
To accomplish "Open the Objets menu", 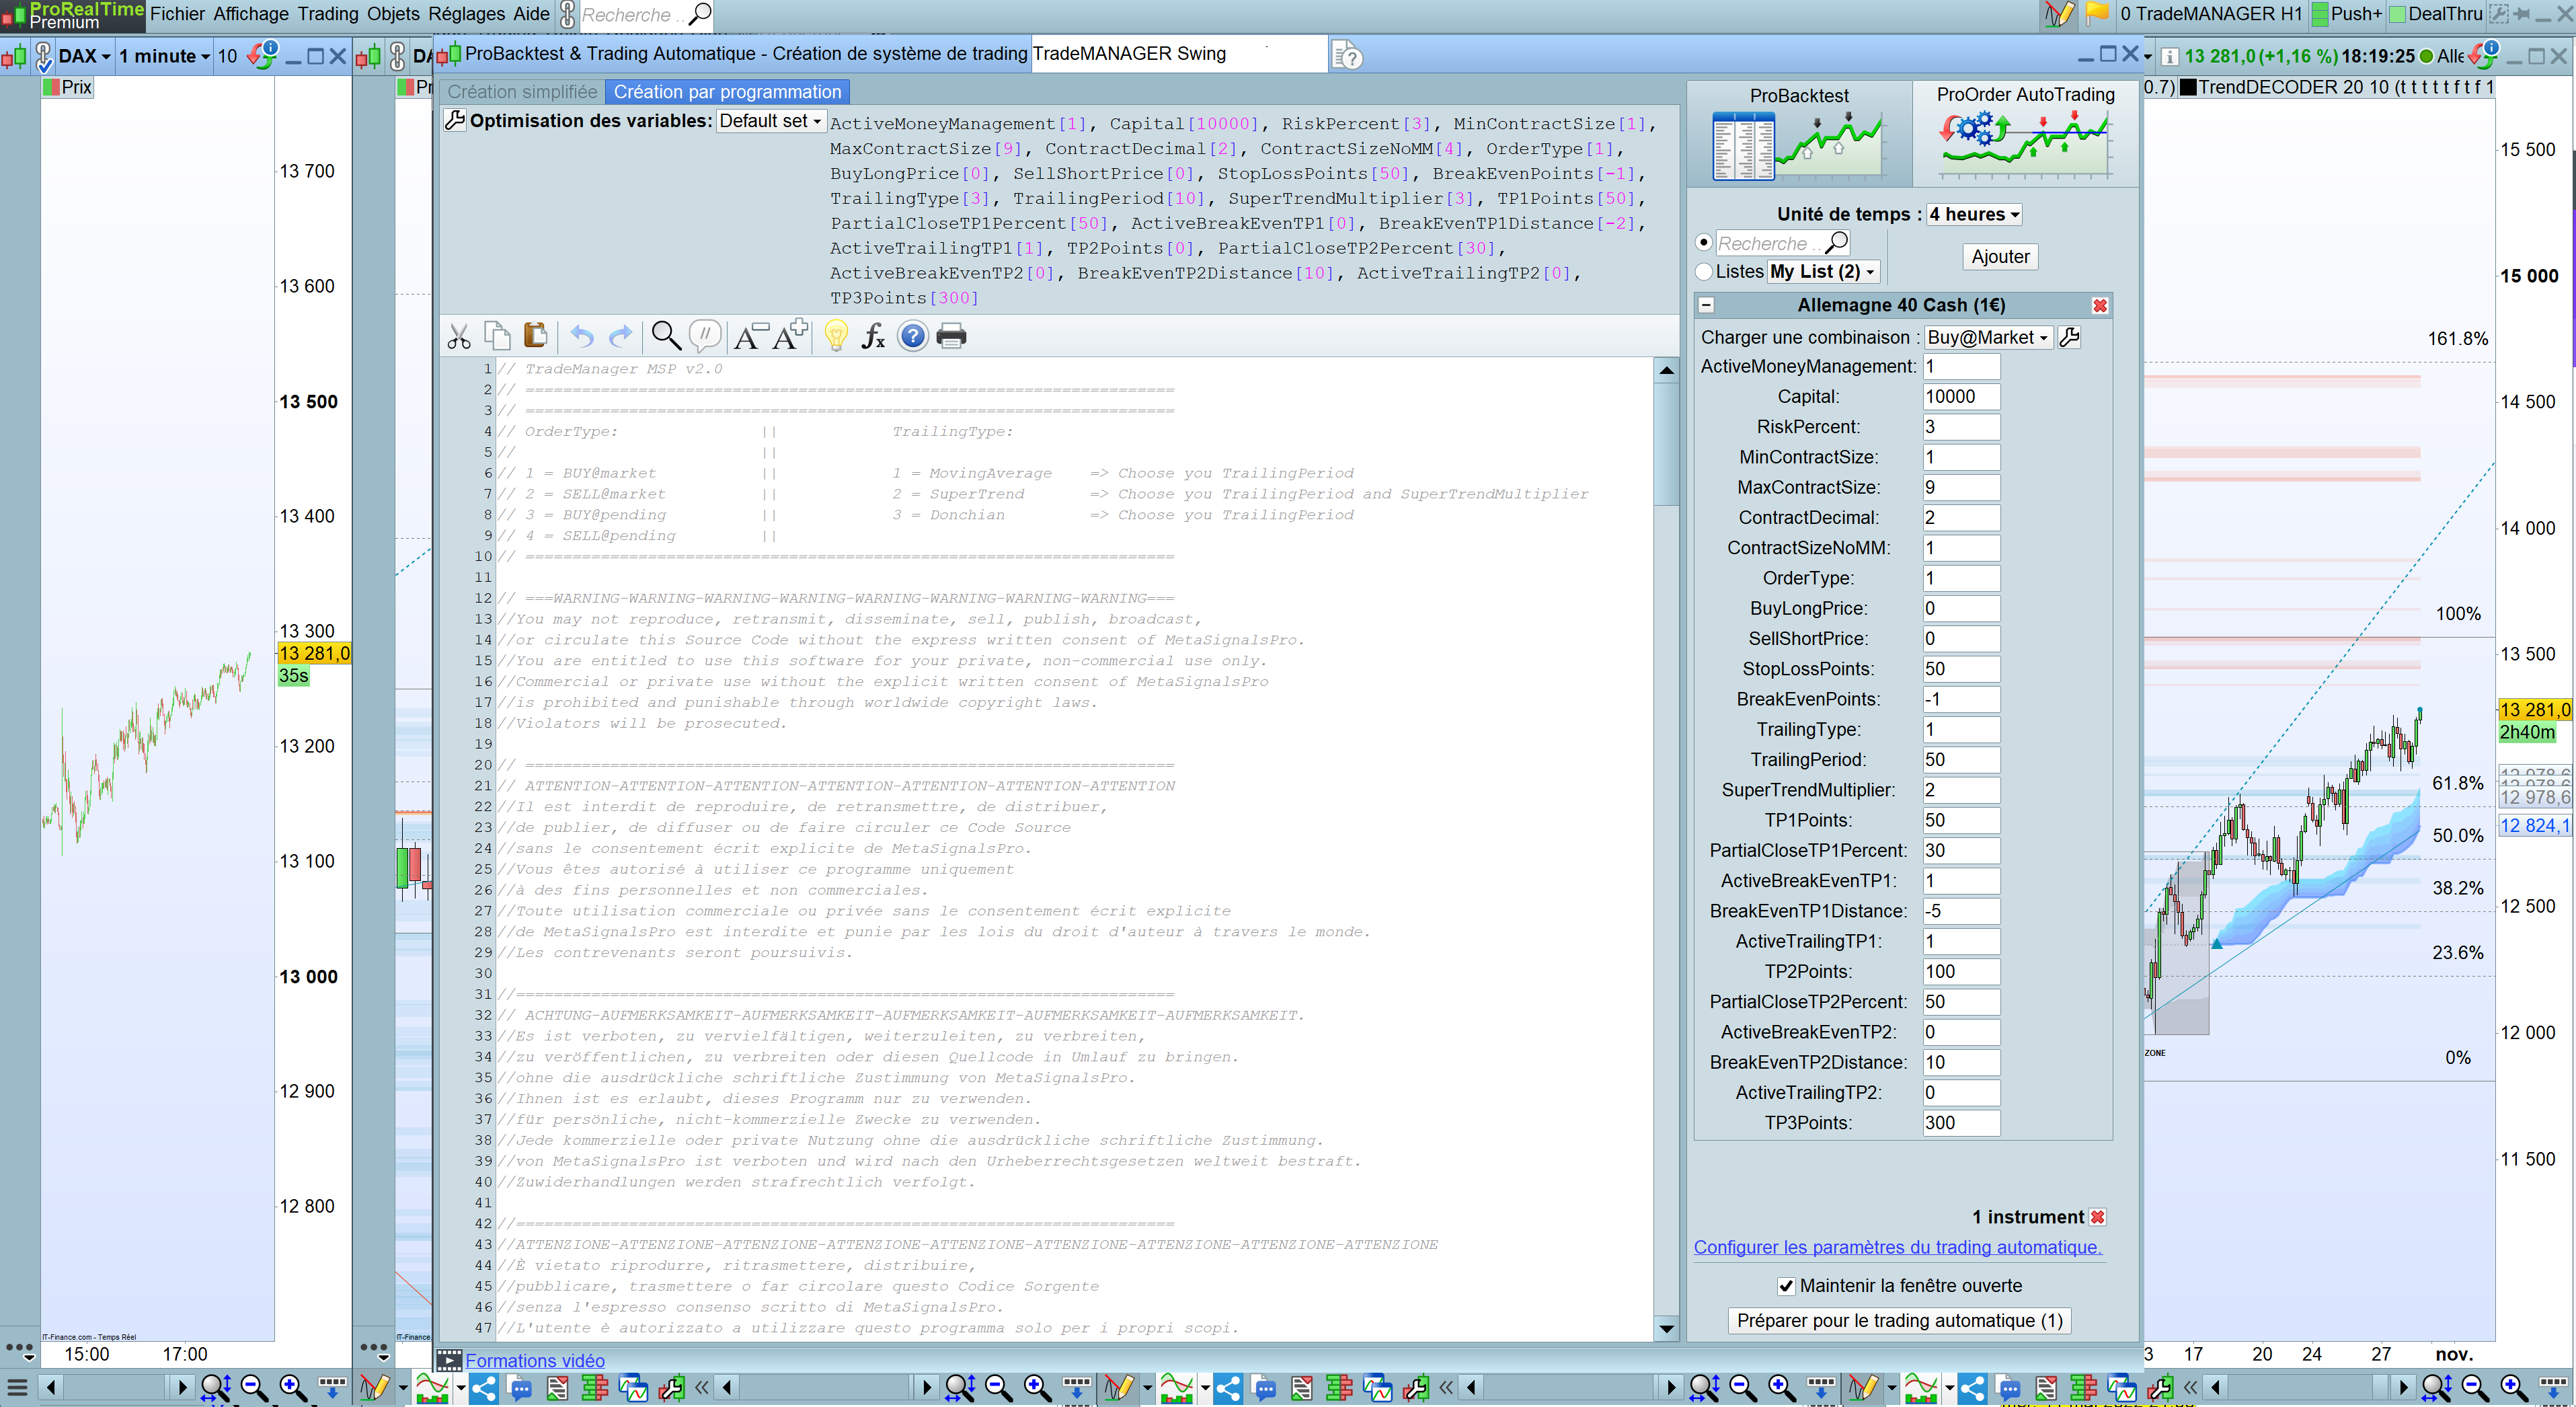I will (x=393, y=14).
